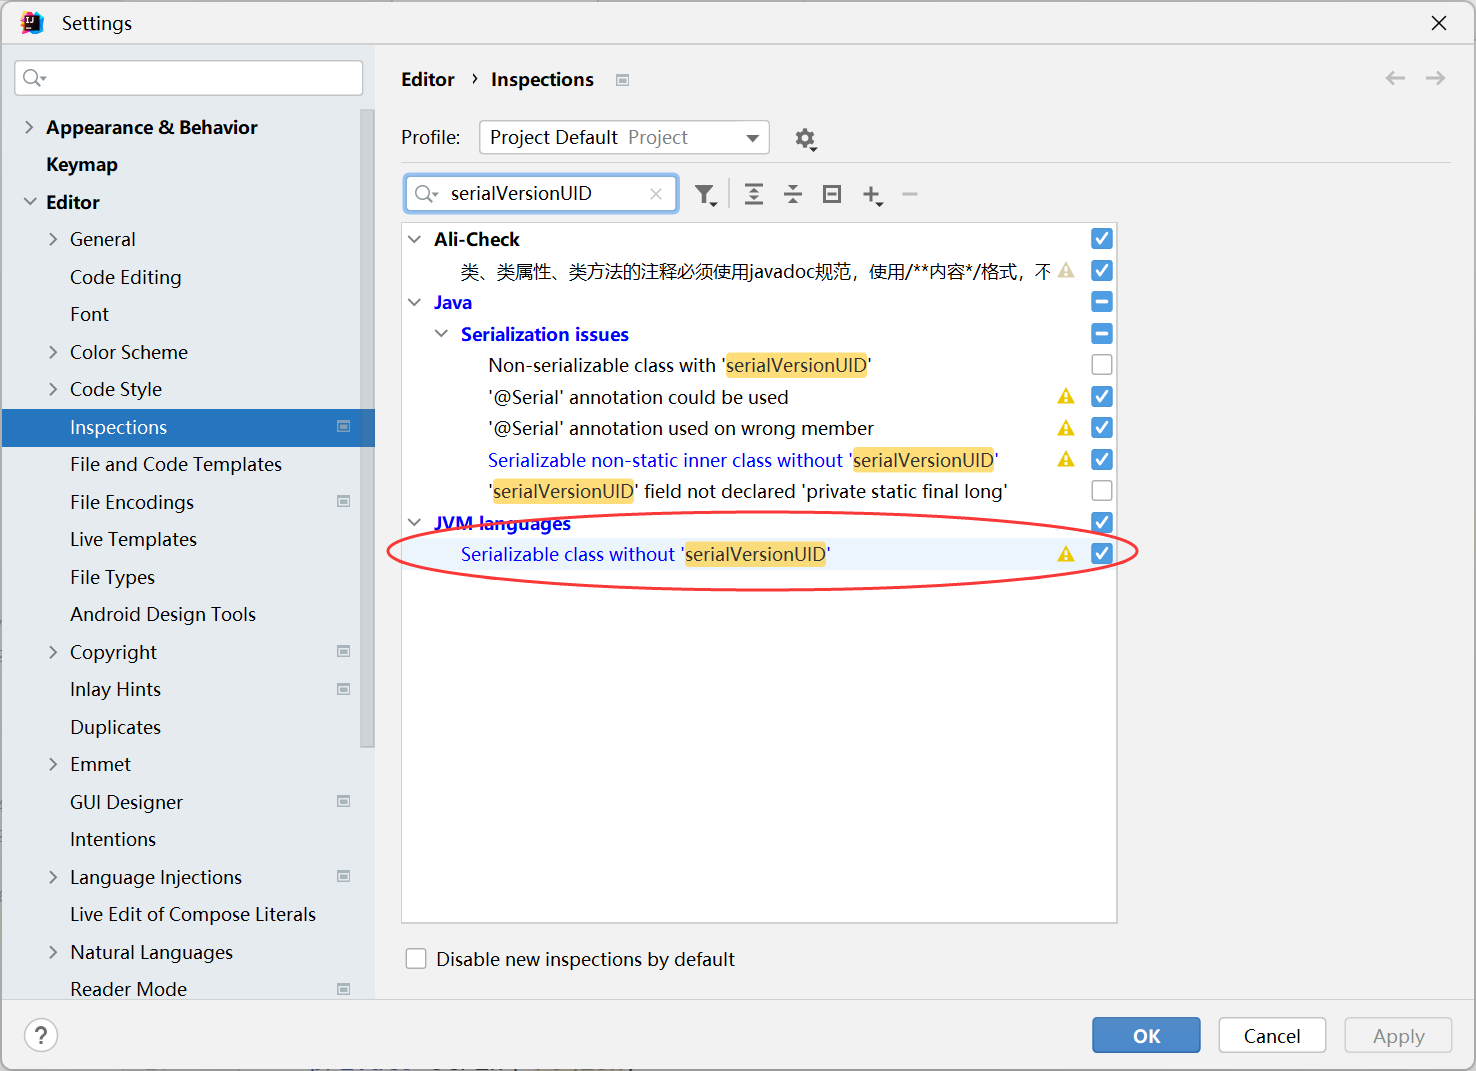Viewport: 1476px width, 1071px height.
Task: Close the Settings dialog with the X
Action: (1439, 22)
